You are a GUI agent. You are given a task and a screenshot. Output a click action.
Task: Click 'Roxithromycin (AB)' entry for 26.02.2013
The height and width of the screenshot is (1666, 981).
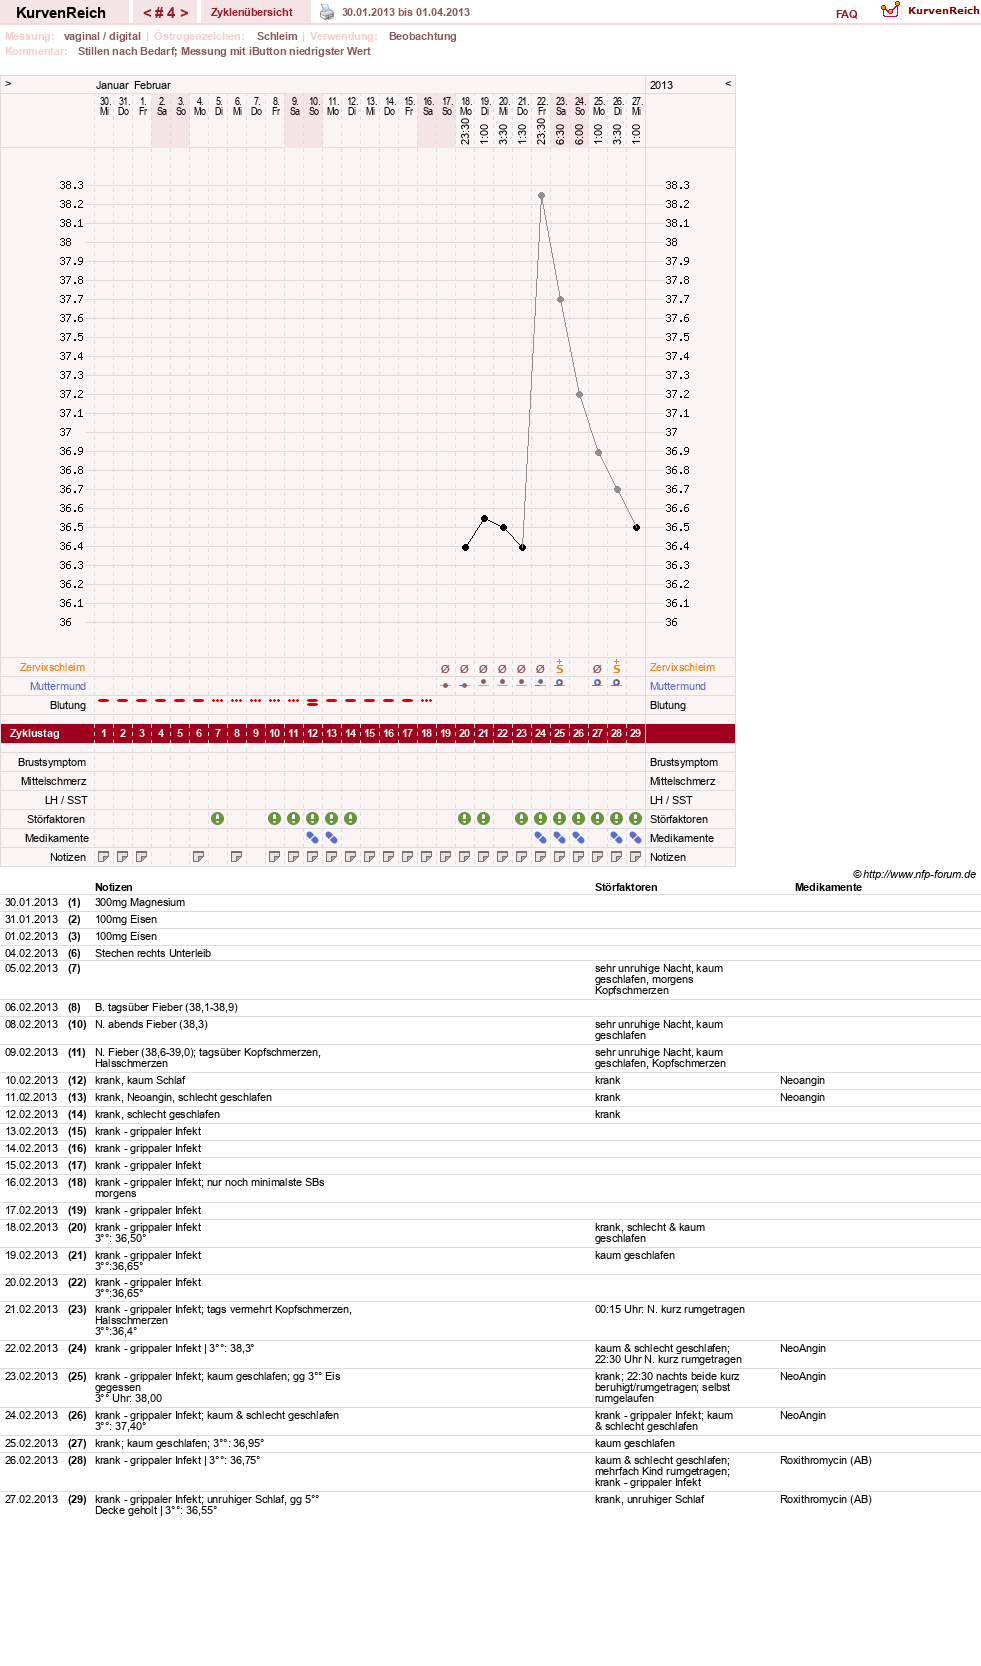point(826,1461)
